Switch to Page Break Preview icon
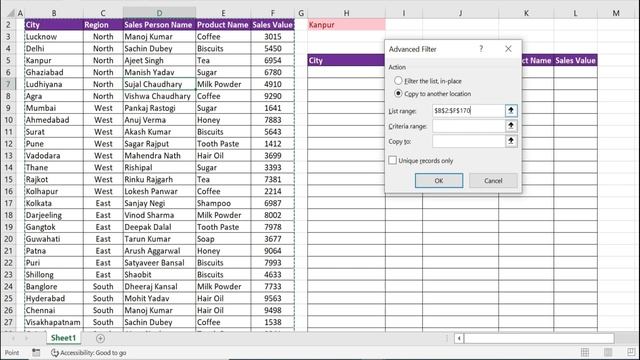Image resolution: width=640 pixels, height=360 pixels. click(x=631, y=352)
